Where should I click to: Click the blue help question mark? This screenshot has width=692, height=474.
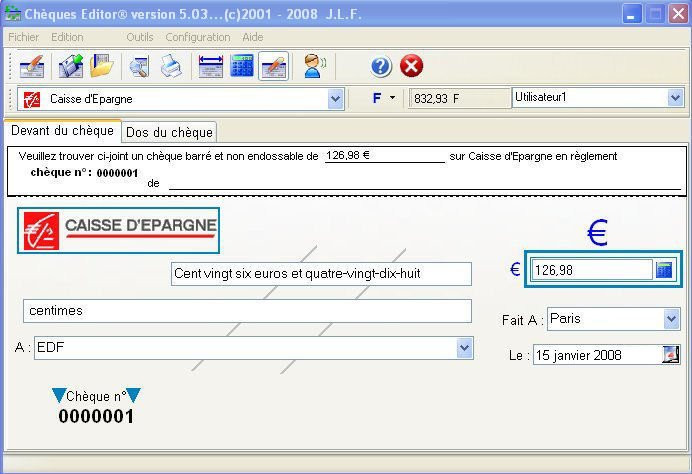[x=381, y=67]
